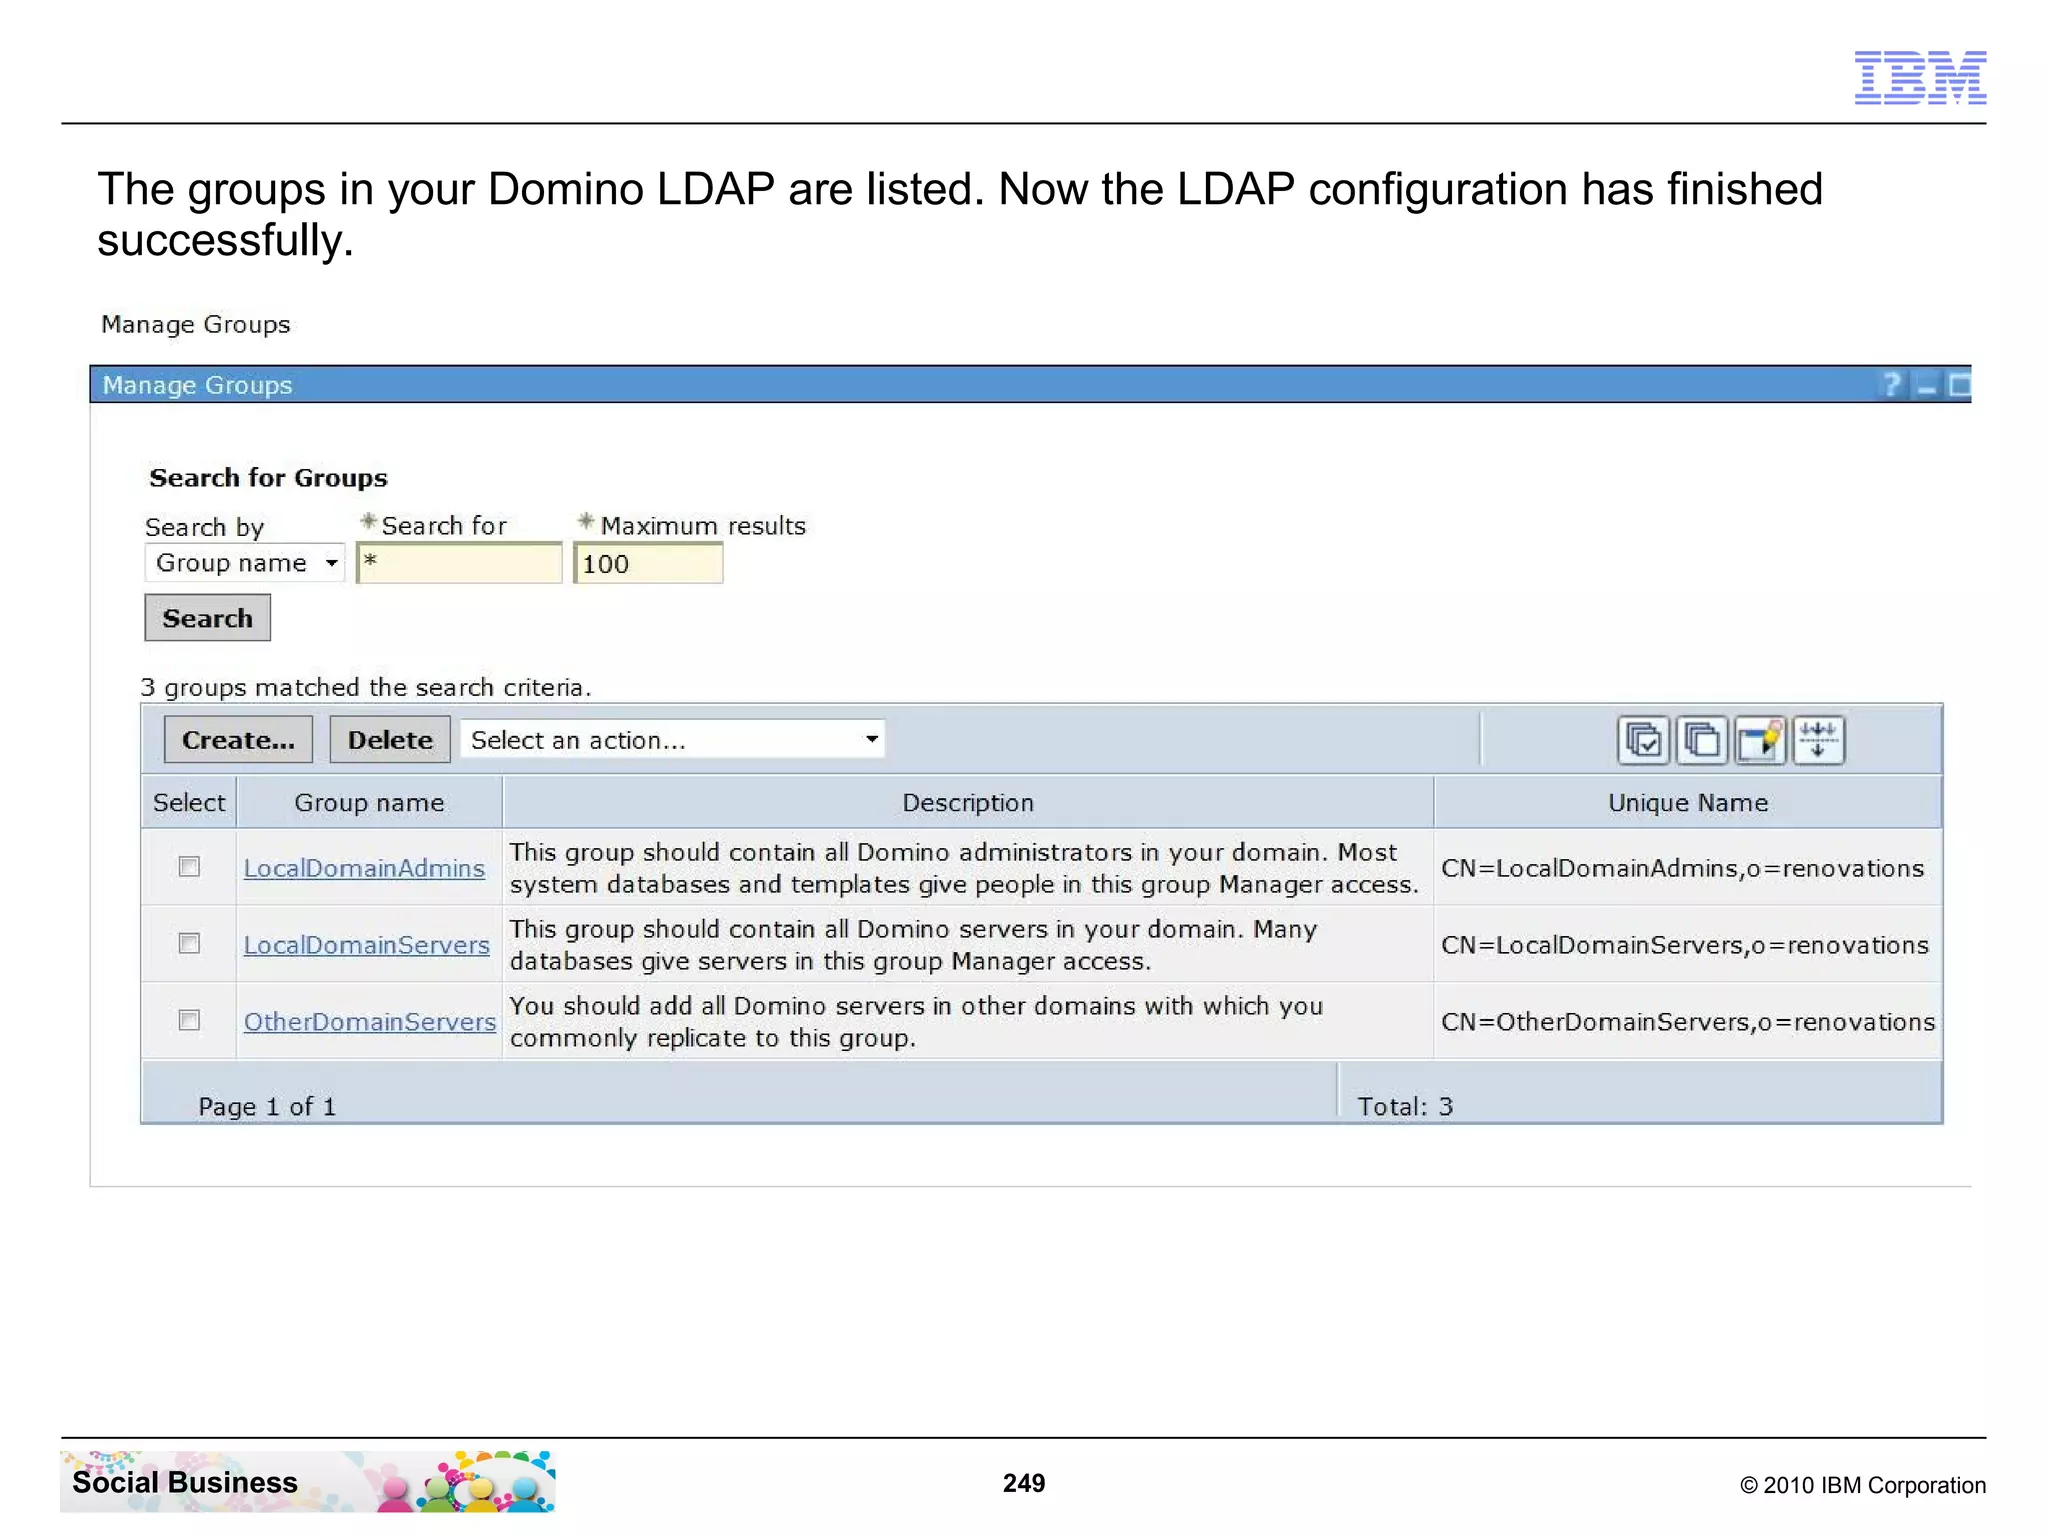Screen dimensions: 2048x1536
Task: Tick the LocalDomainAdmins checkbox
Action: coord(189,867)
